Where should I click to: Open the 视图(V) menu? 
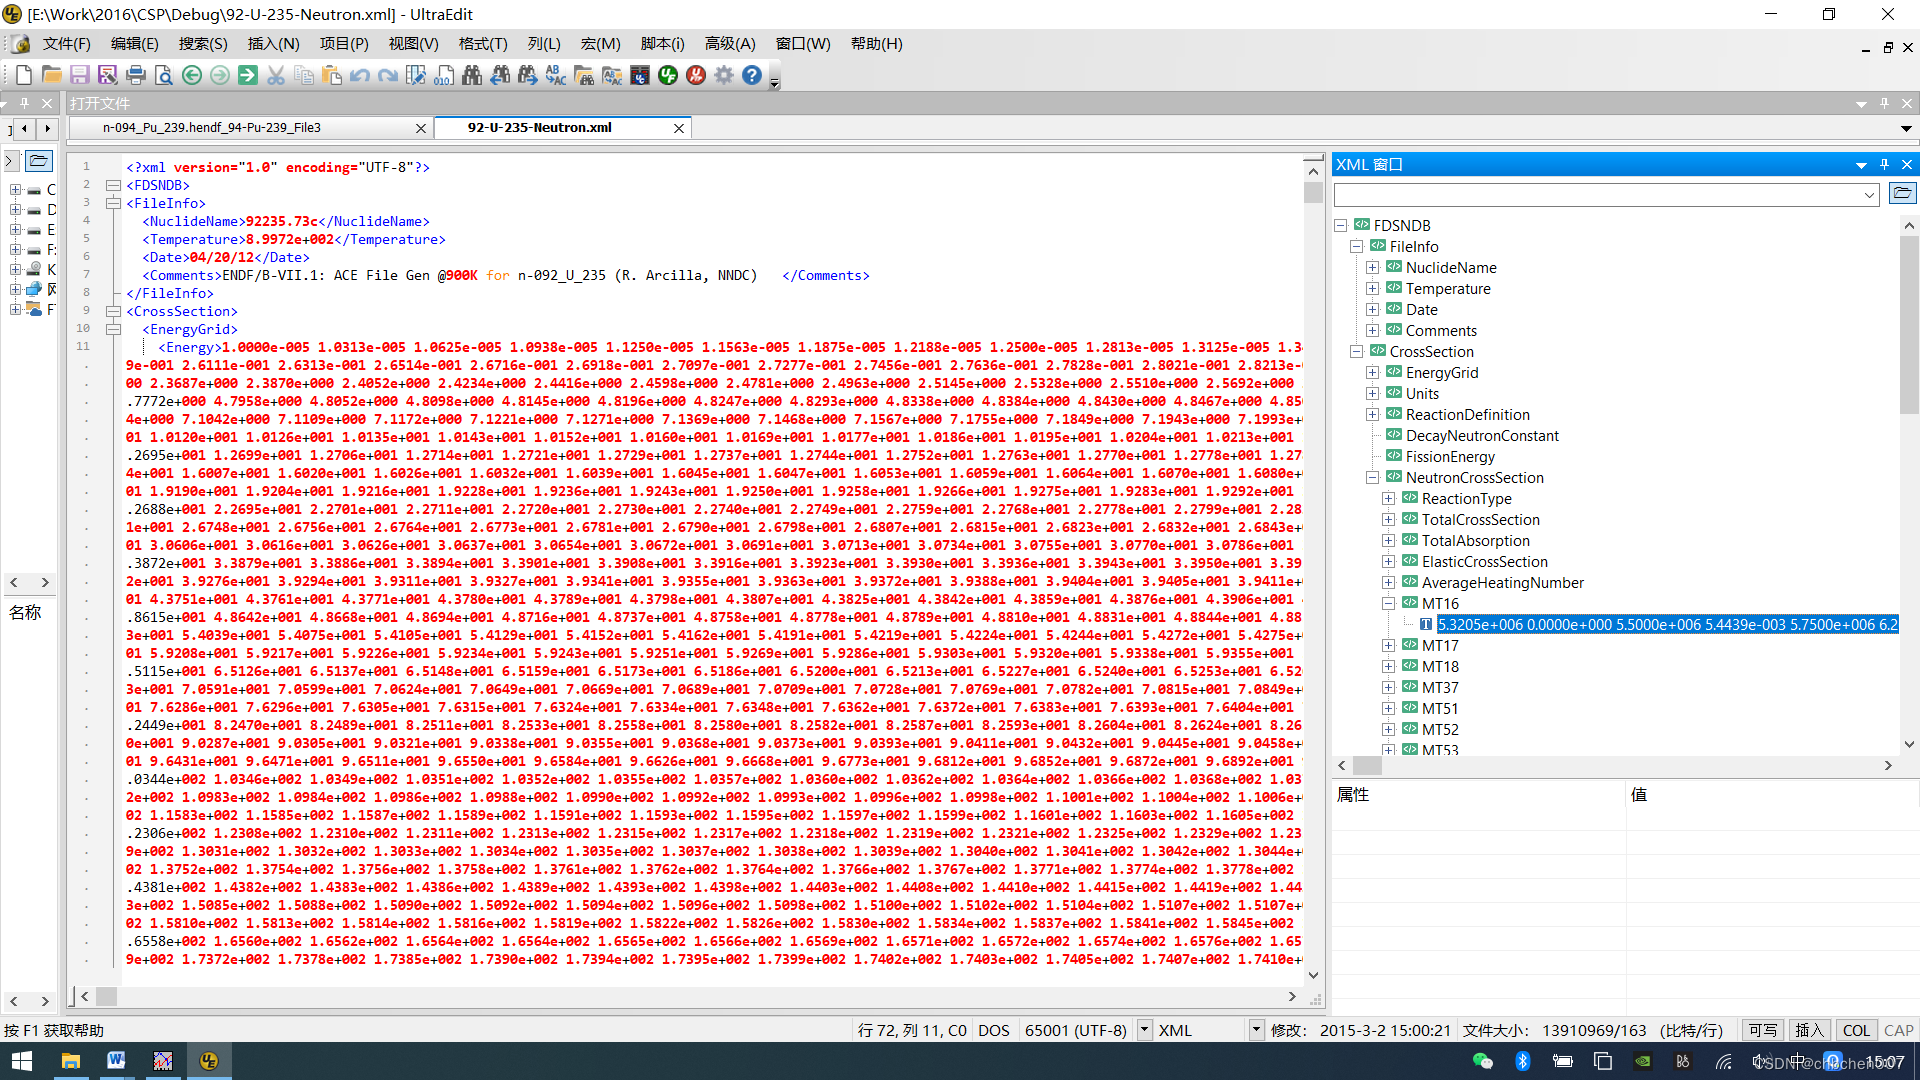413,44
